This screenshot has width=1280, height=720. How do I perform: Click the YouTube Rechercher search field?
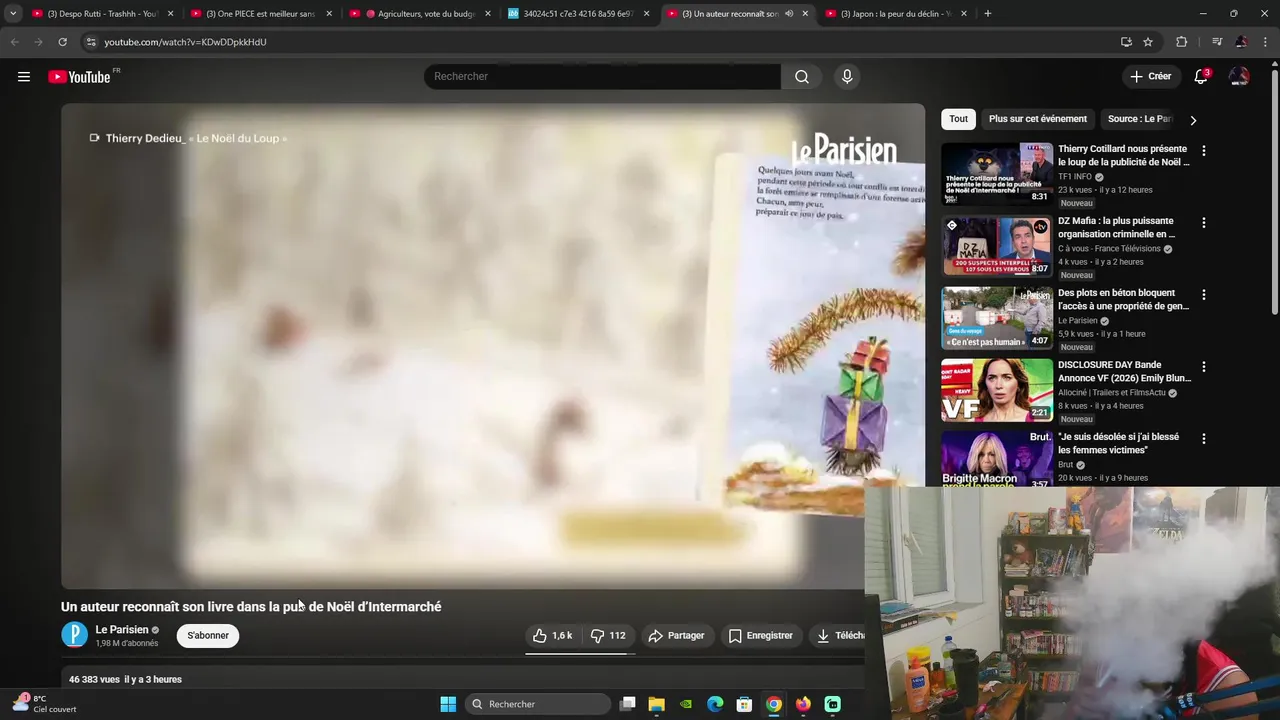tap(602, 76)
